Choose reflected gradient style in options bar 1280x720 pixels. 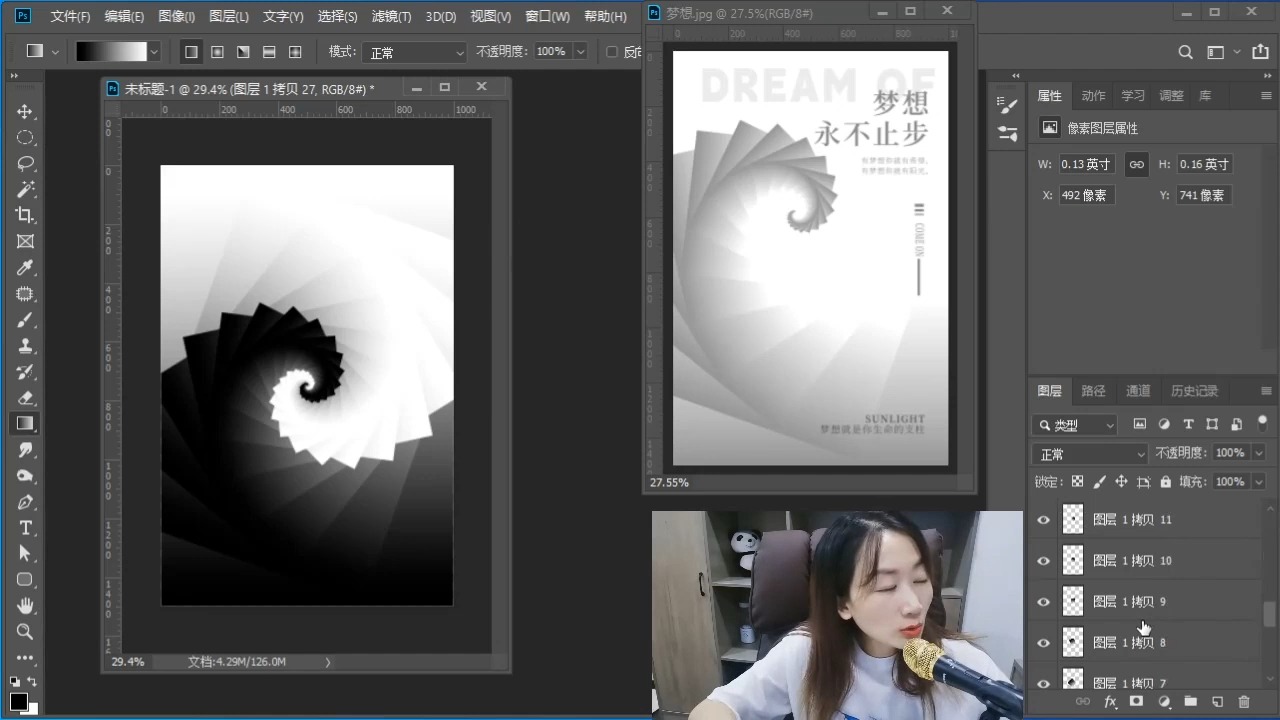point(268,51)
